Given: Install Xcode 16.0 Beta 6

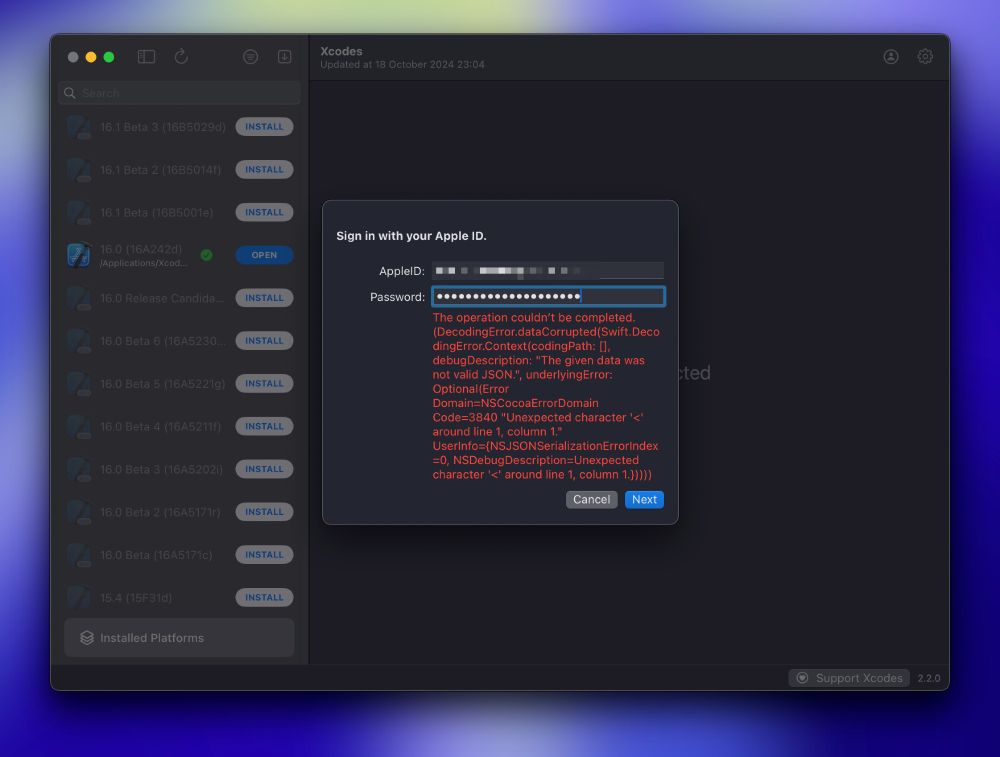Looking at the screenshot, I should 264,341.
